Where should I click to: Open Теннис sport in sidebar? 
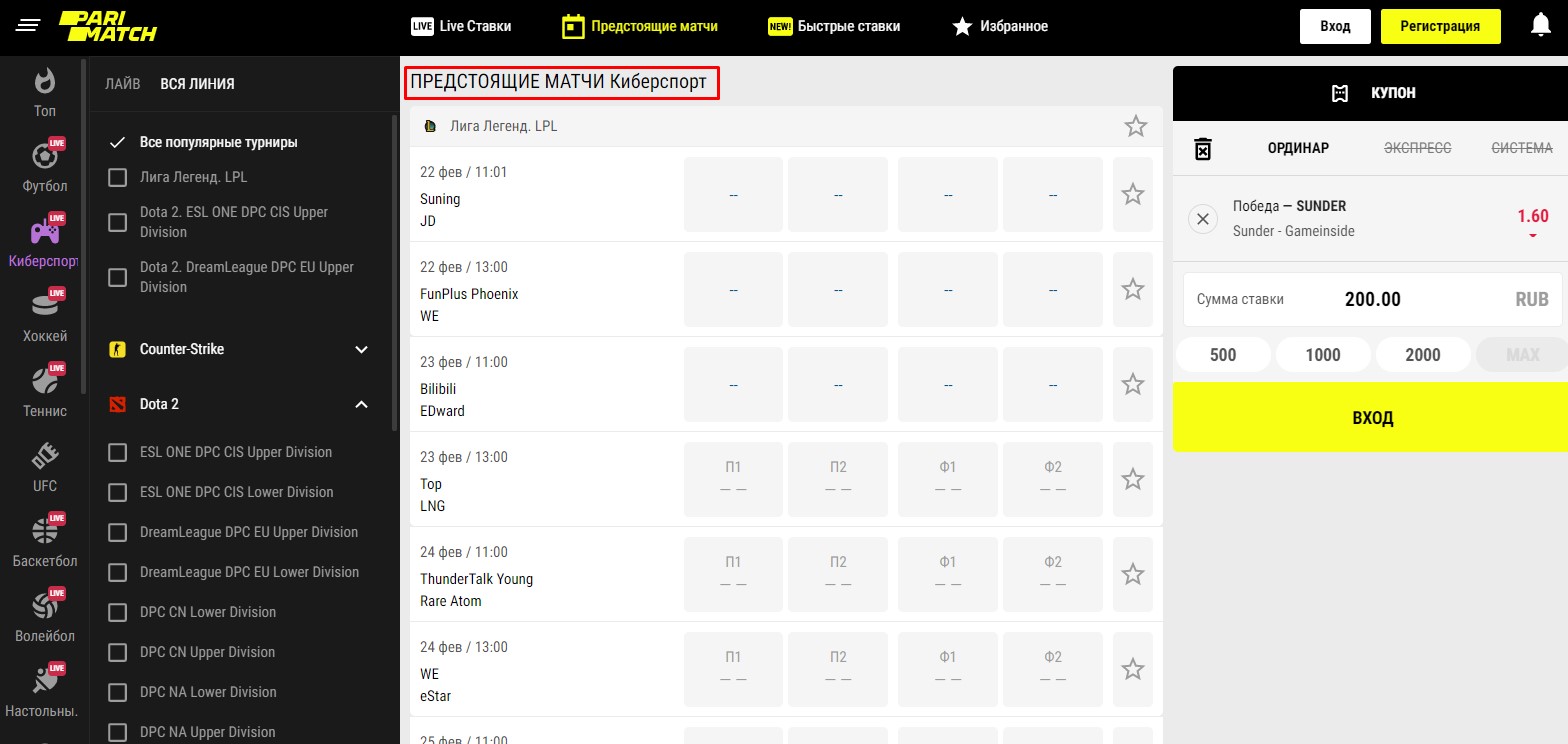[x=45, y=392]
